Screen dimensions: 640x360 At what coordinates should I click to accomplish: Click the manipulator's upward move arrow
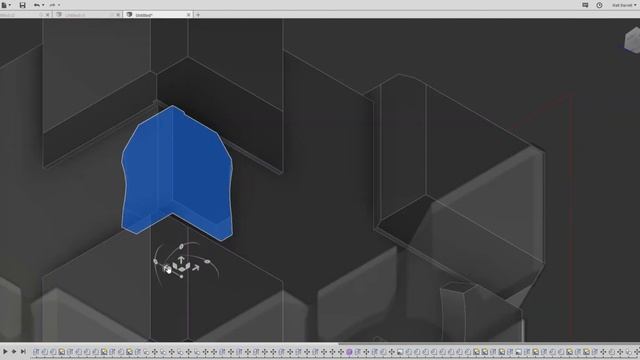tap(181, 260)
